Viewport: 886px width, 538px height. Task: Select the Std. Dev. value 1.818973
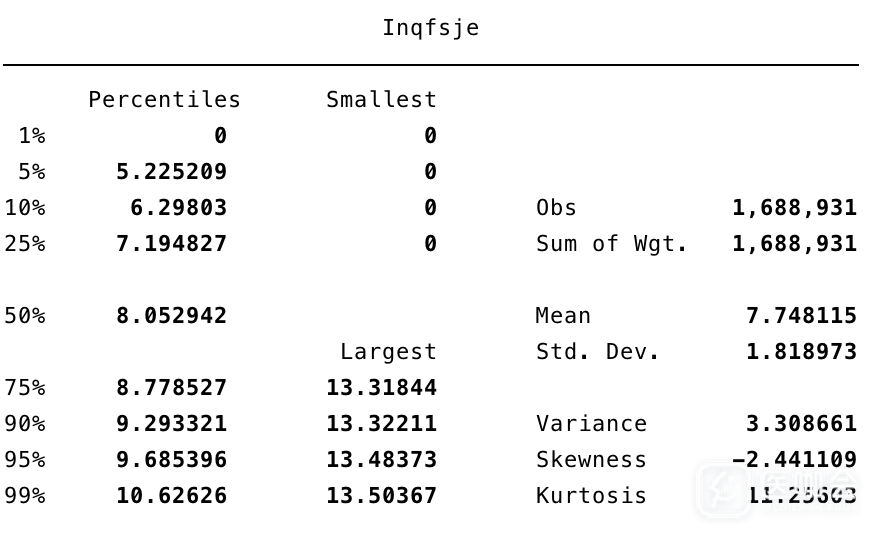tap(801, 352)
